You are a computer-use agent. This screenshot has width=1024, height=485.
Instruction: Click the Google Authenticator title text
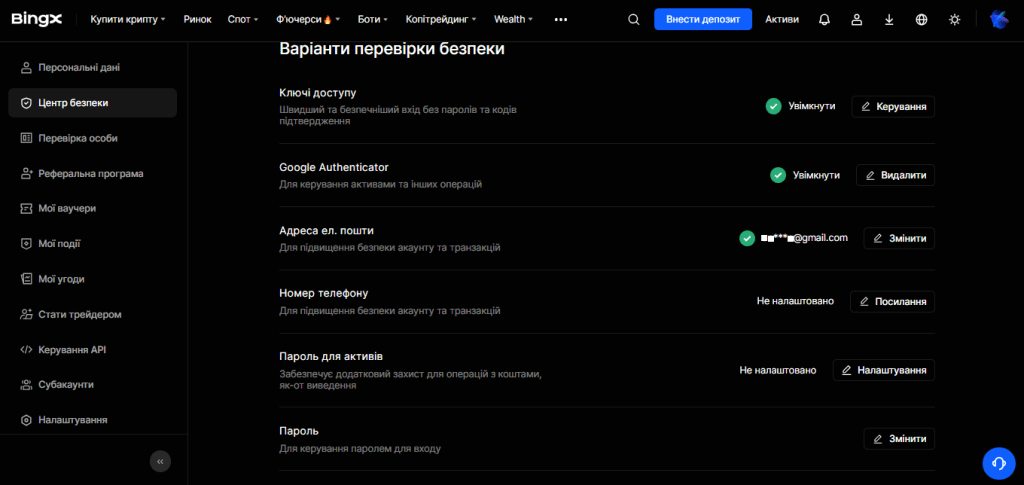334,168
